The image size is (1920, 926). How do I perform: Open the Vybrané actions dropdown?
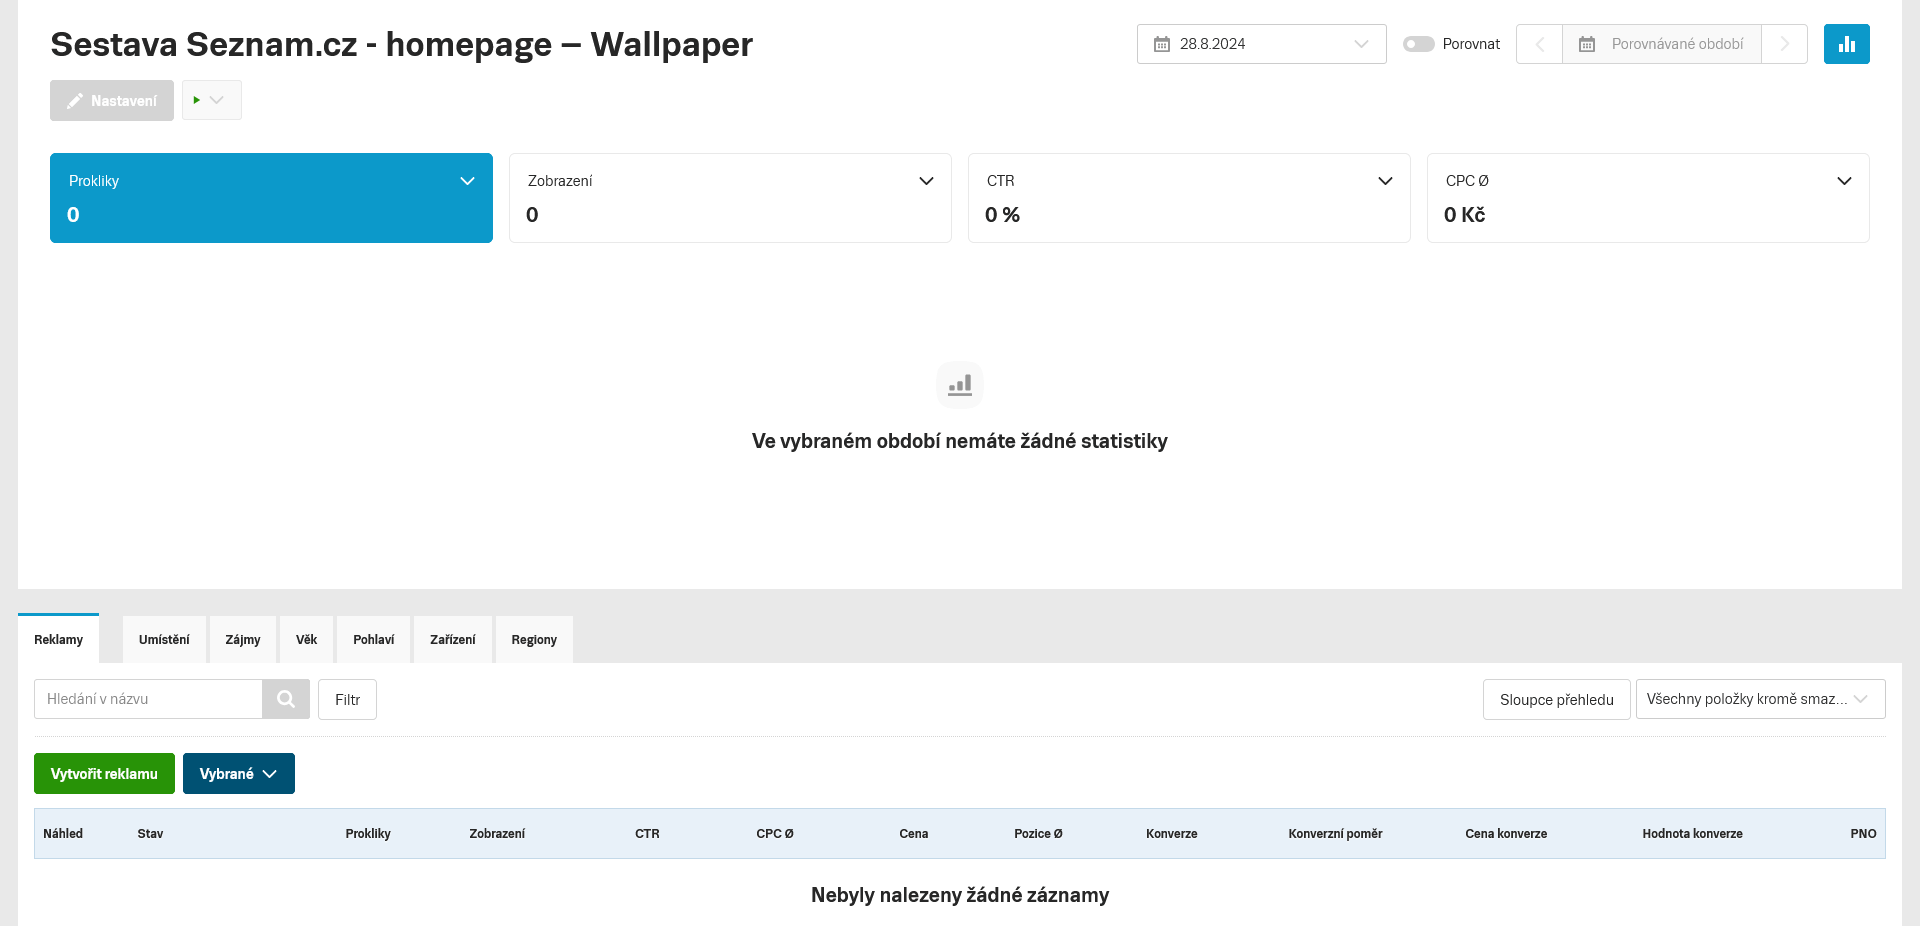[x=238, y=774]
